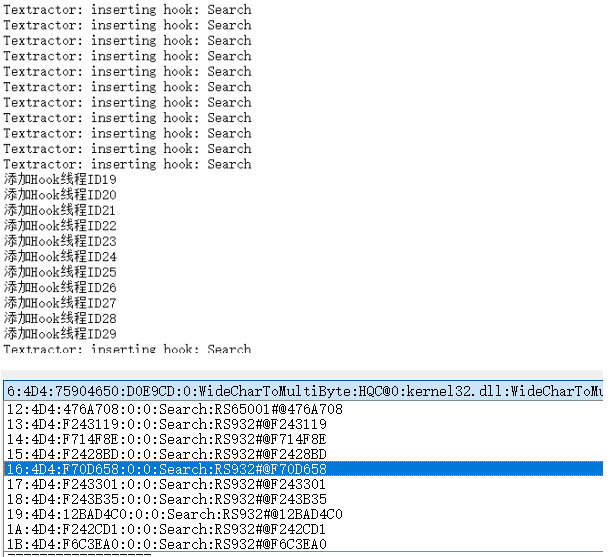
Task: Click log line 添加Hook线程ID21
Action: tap(60, 210)
